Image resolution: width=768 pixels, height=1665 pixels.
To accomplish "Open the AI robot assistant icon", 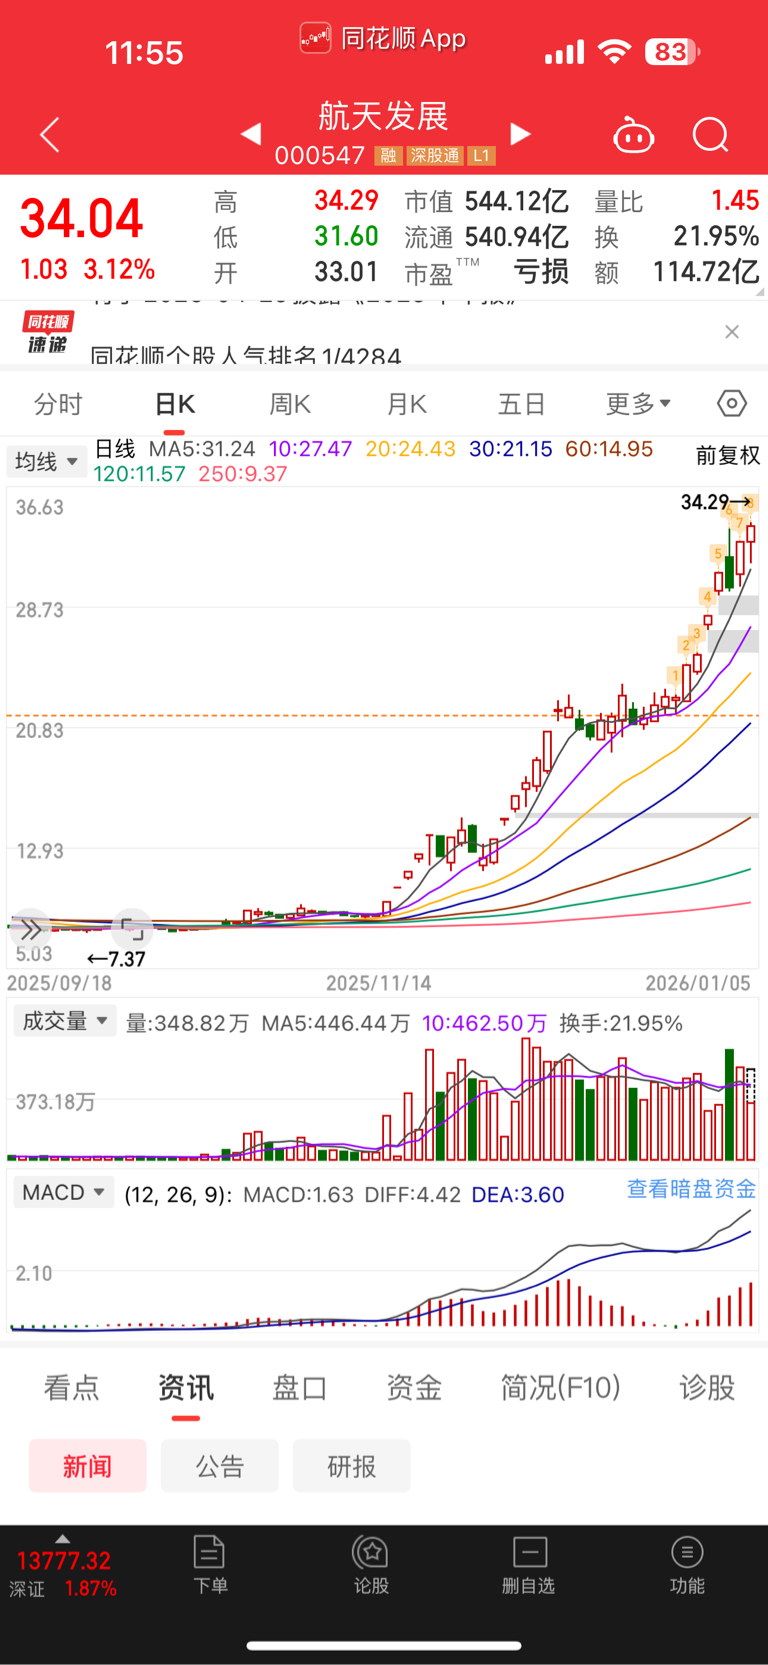I will coord(633,134).
